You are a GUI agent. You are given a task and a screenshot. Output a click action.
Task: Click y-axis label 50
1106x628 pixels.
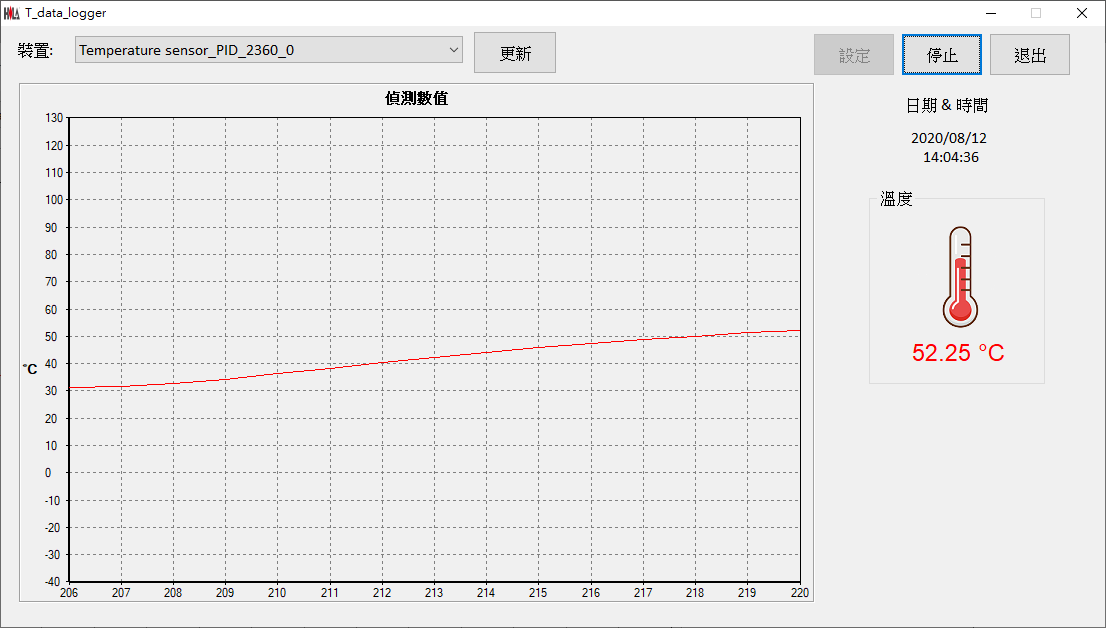51,337
